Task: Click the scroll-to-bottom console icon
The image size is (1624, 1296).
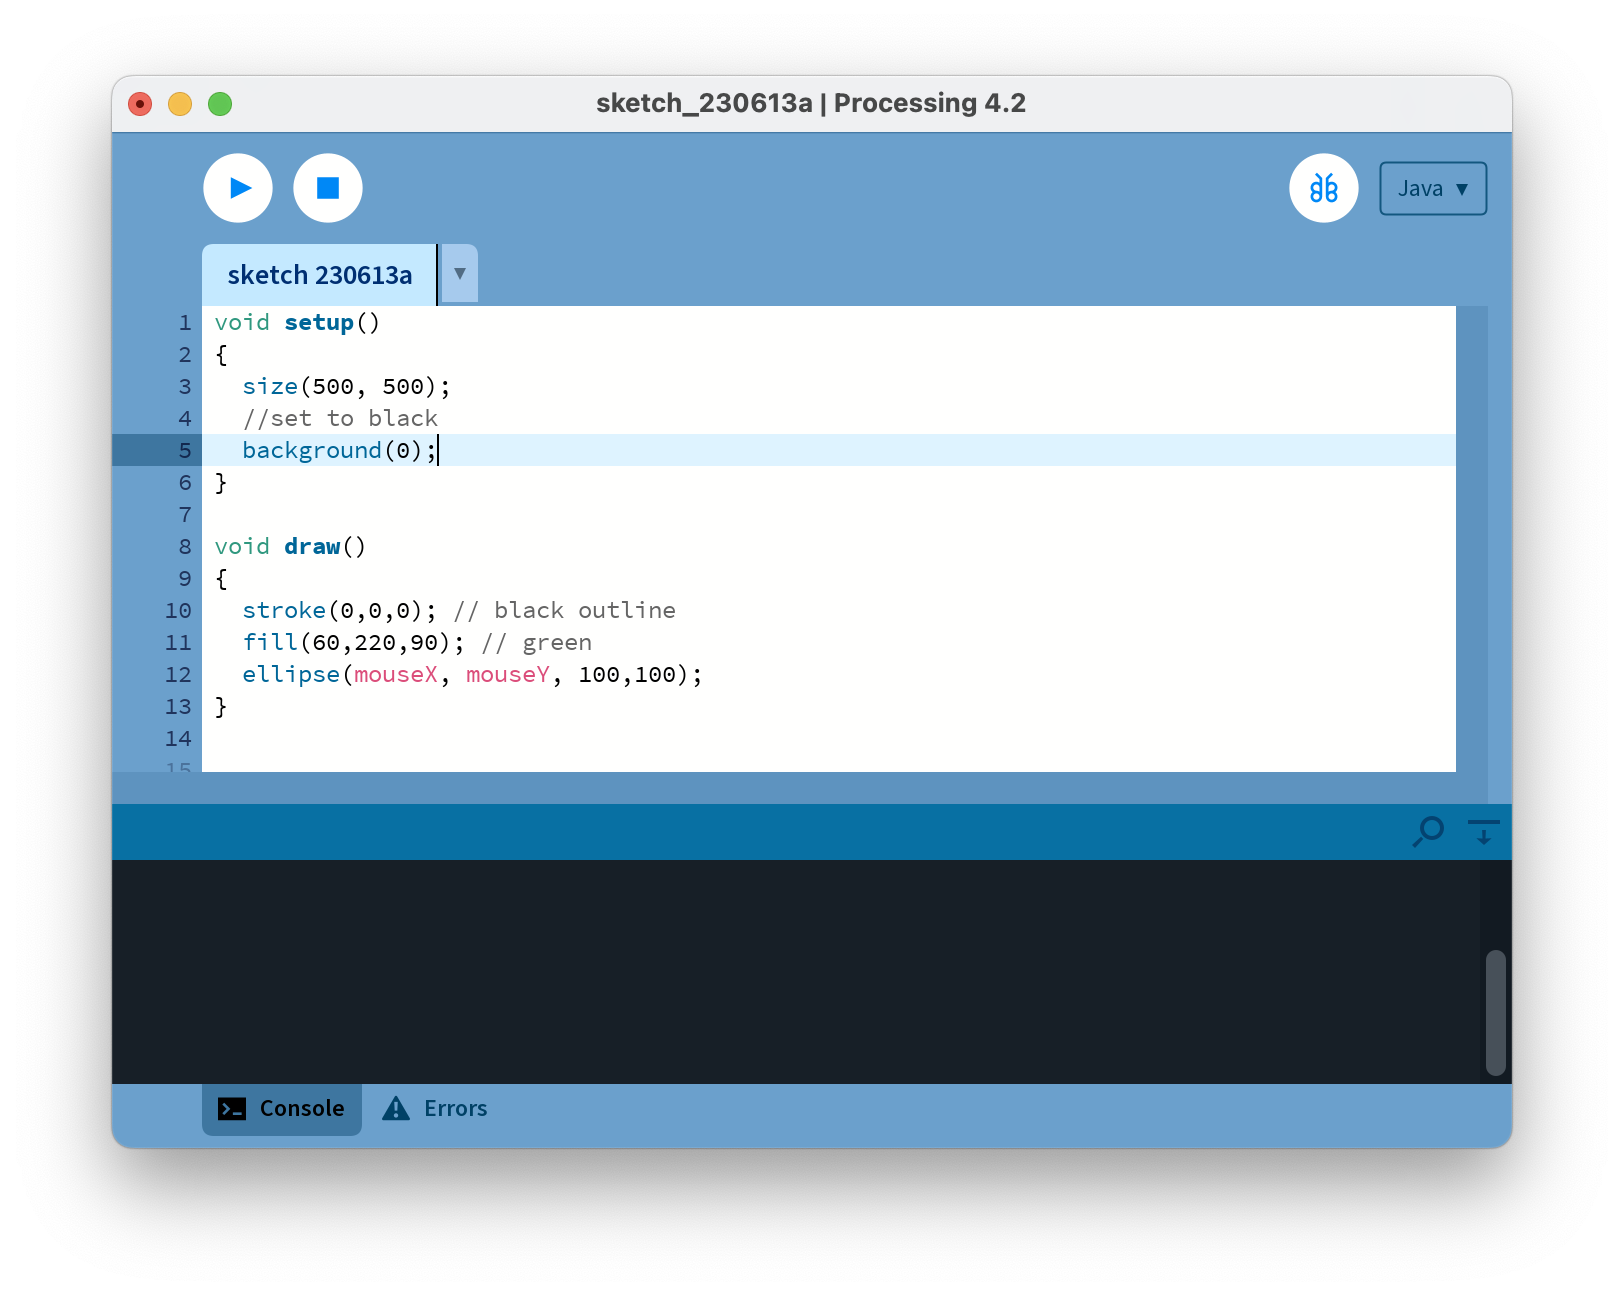Action: [1483, 831]
